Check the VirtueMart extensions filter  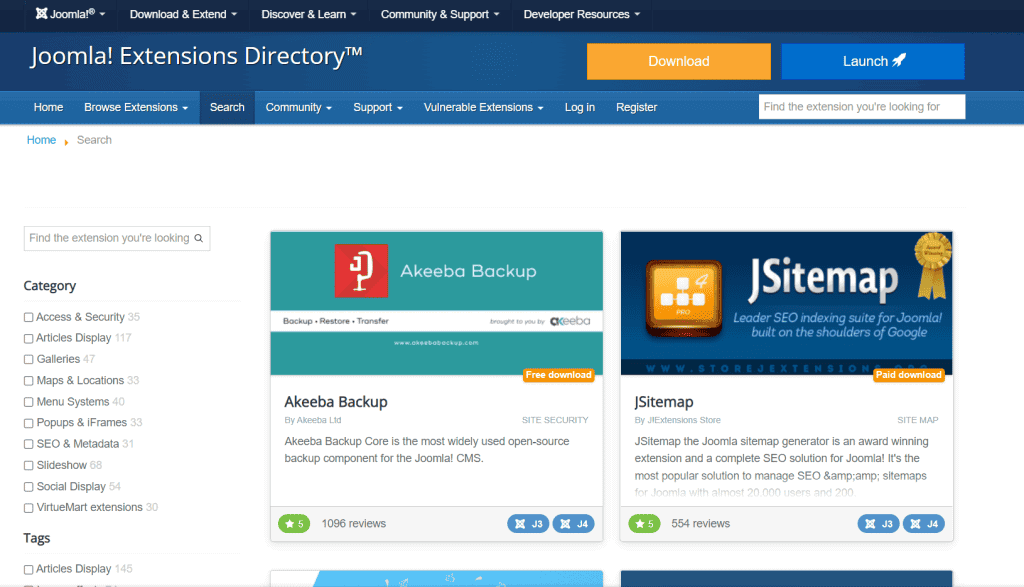coord(28,508)
